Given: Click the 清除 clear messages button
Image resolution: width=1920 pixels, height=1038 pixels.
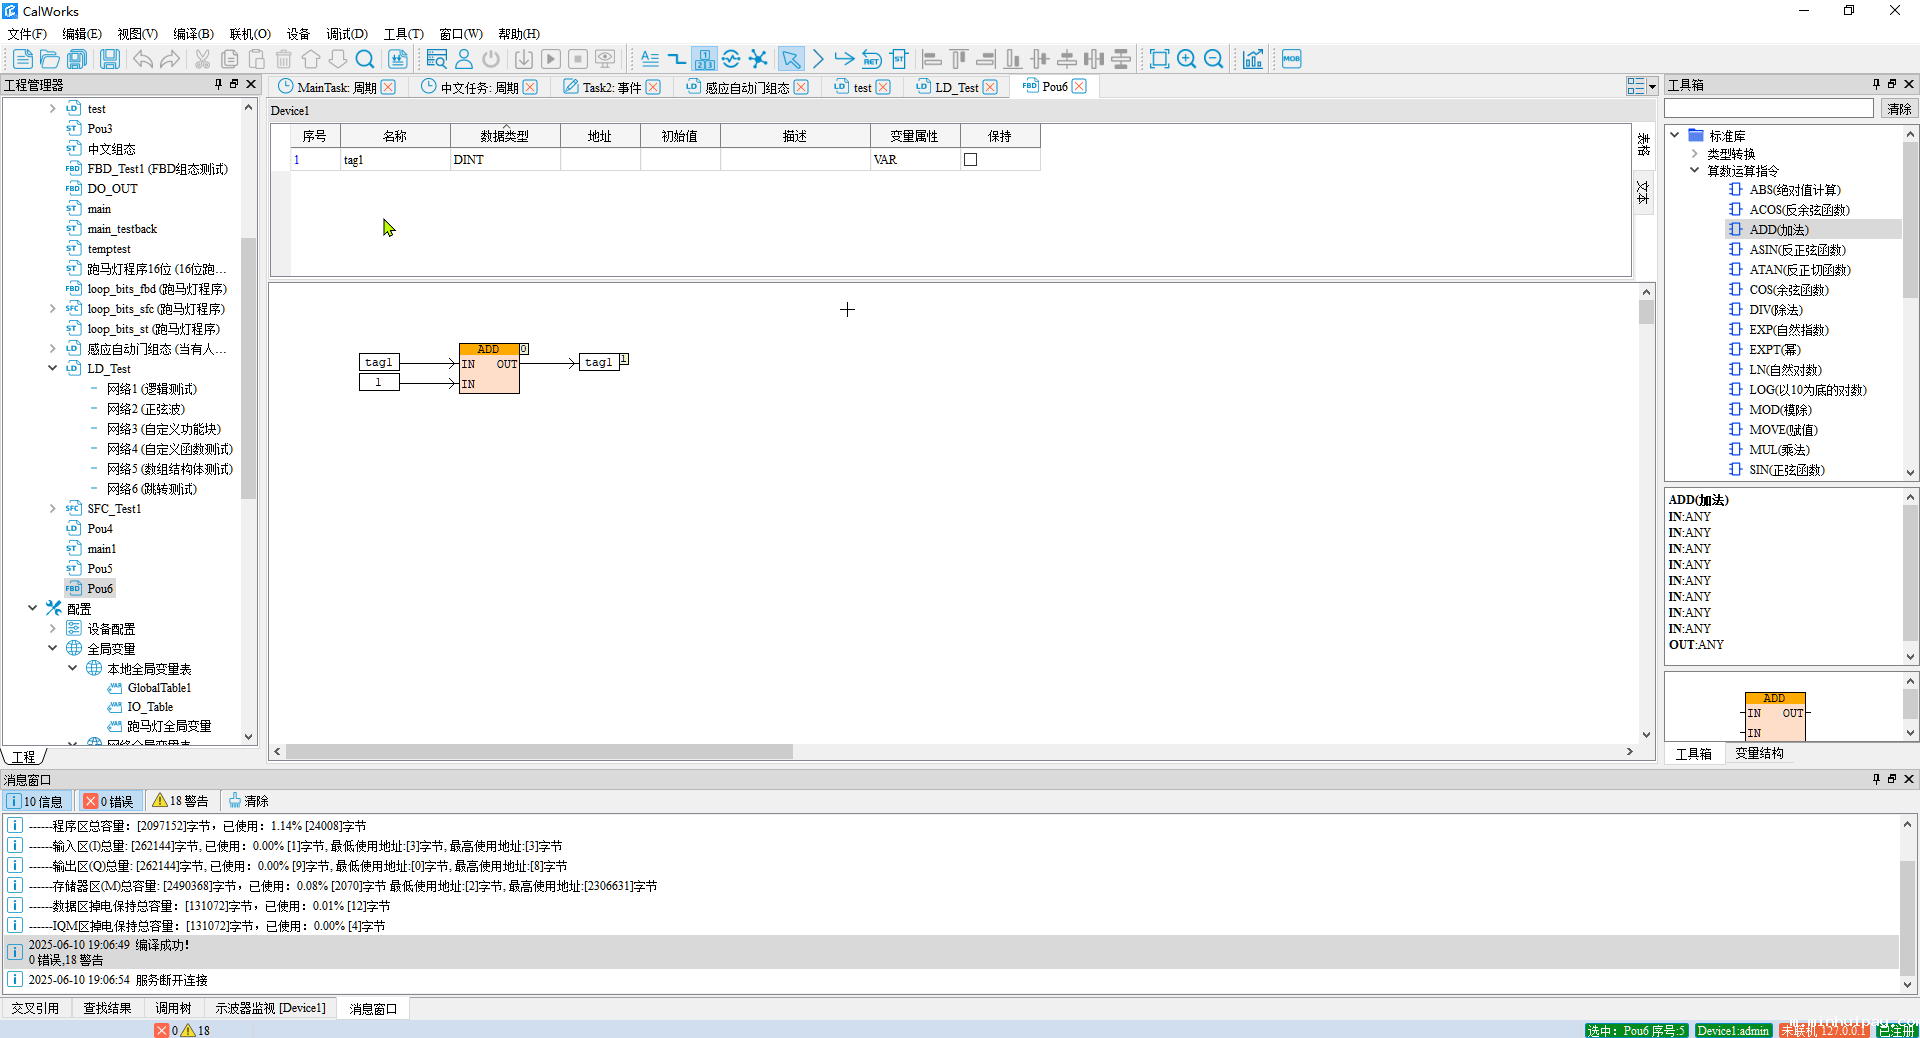Looking at the screenshot, I should click(x=248, y=801).
